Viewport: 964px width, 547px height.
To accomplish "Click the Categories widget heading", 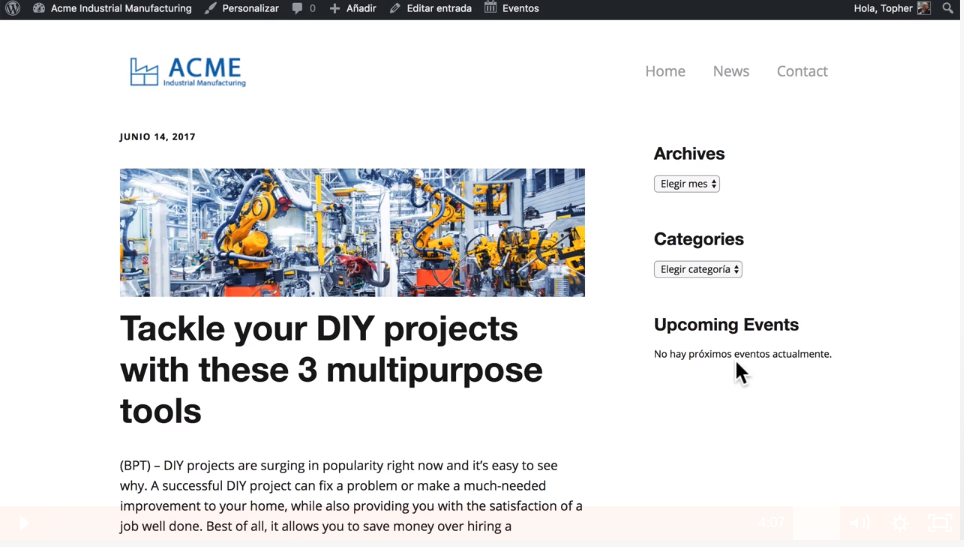I will 699,239.
